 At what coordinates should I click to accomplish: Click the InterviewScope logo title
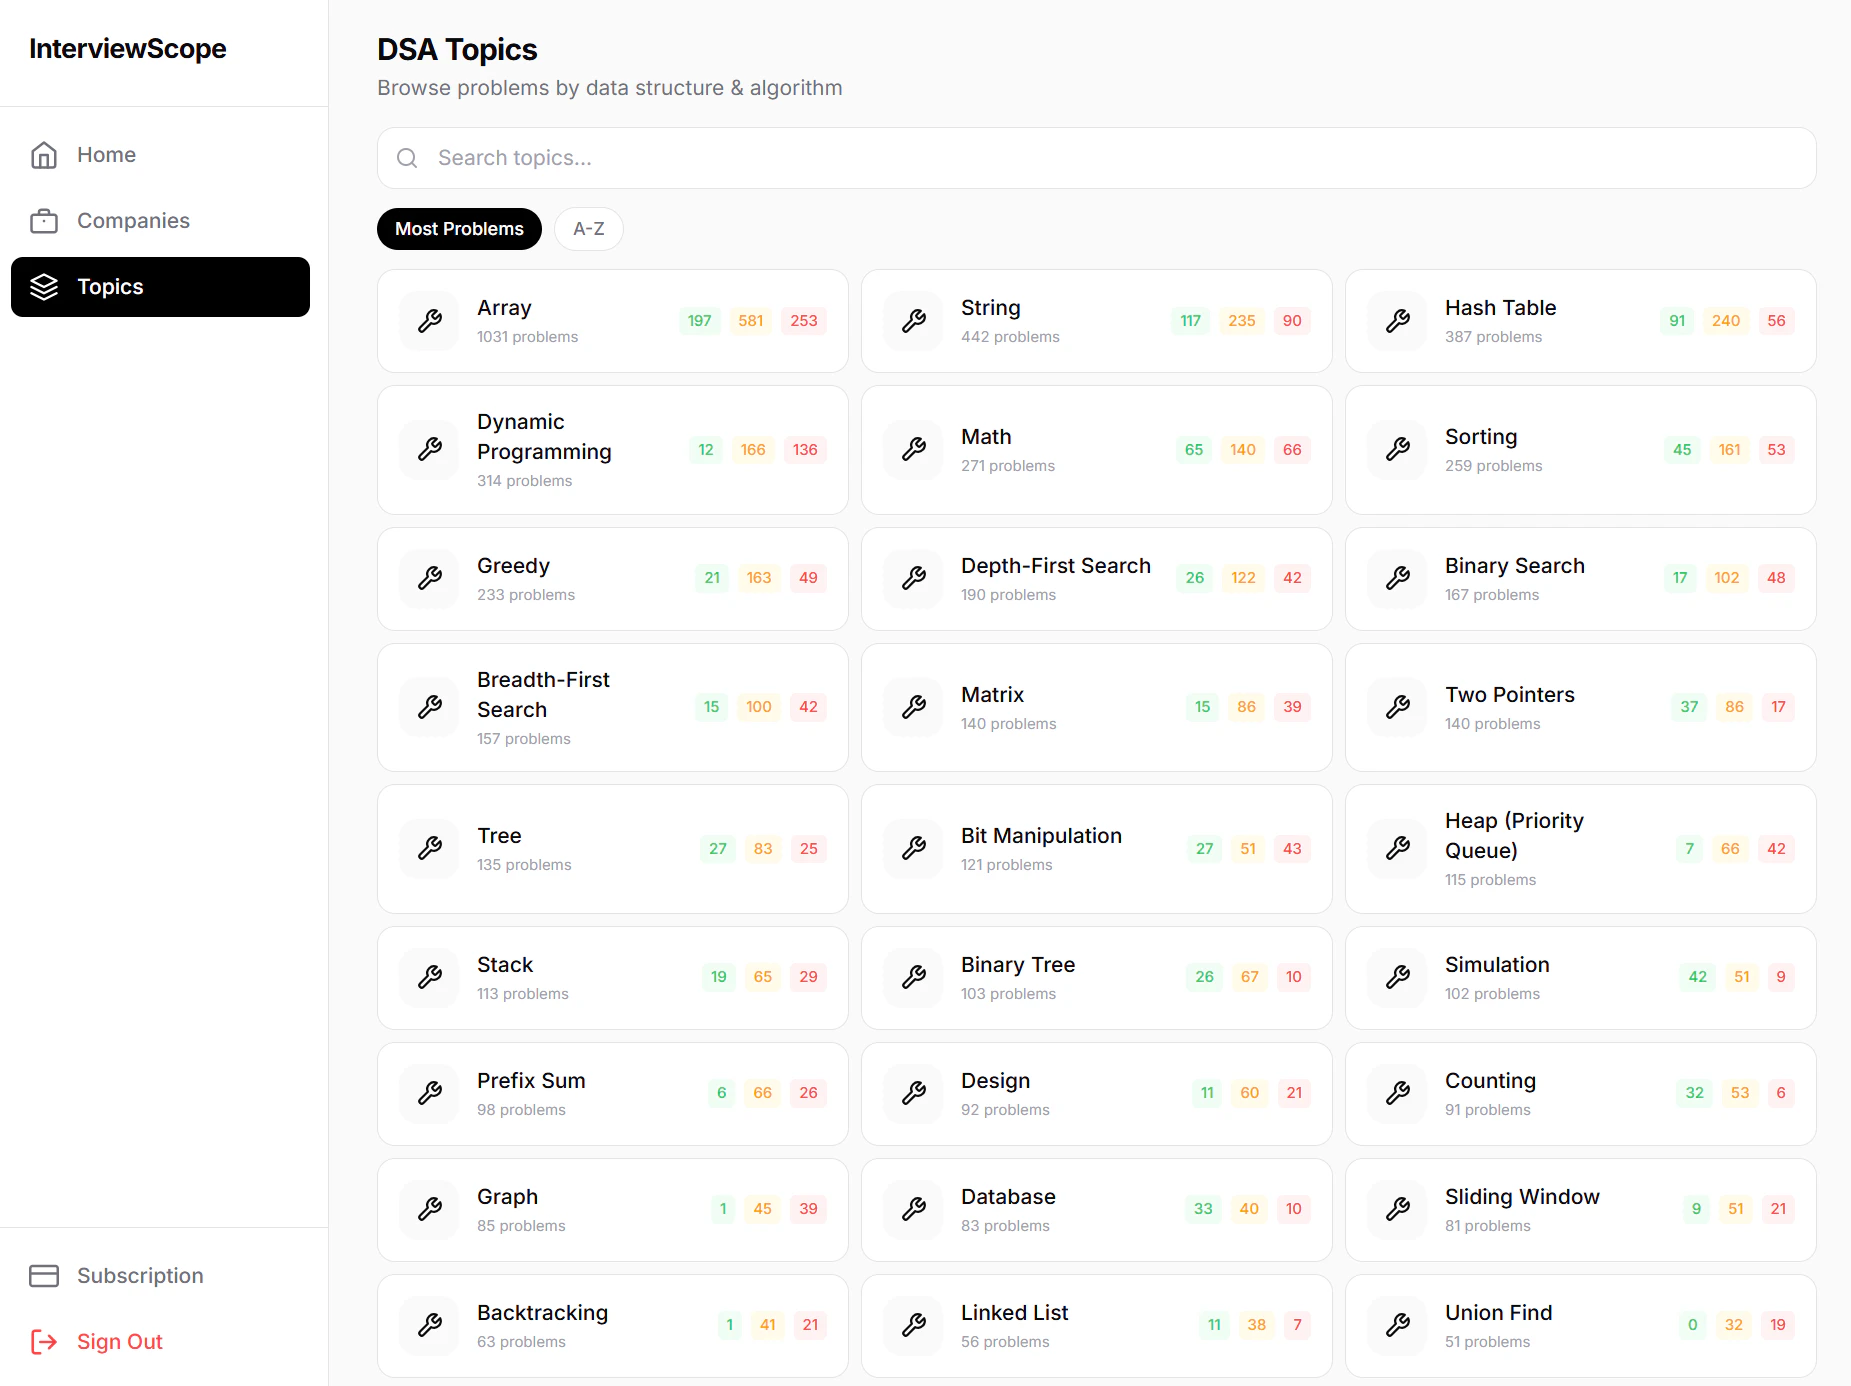[128, 49]
